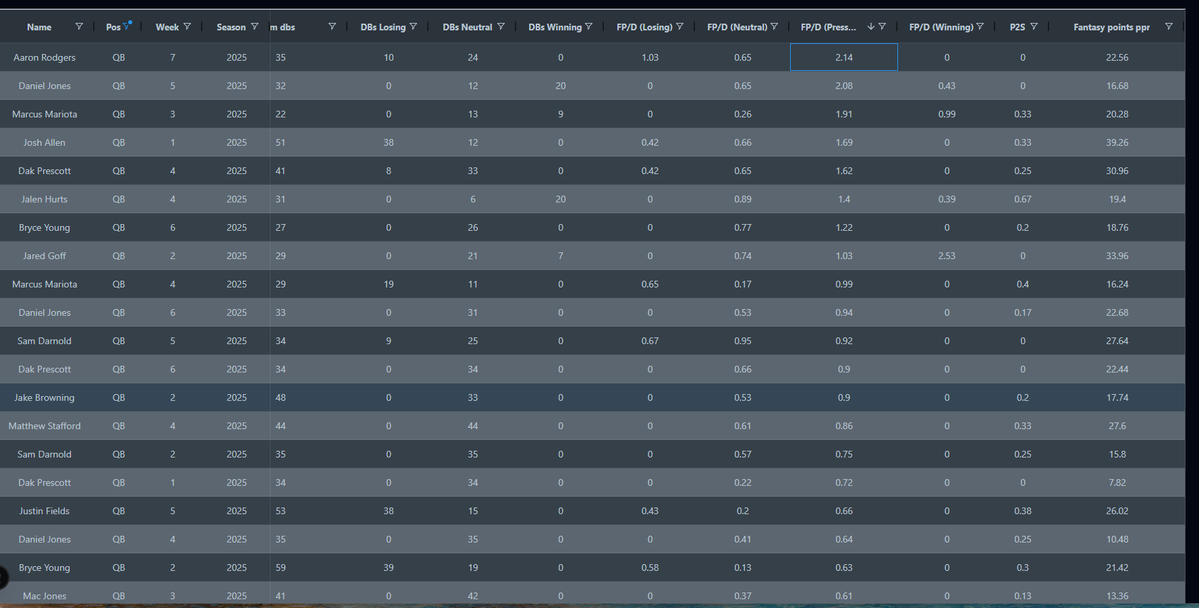Screen dimensions: 1199x608
Task: Sort by the DBs Losing header
Action: (x=383, y=28)
